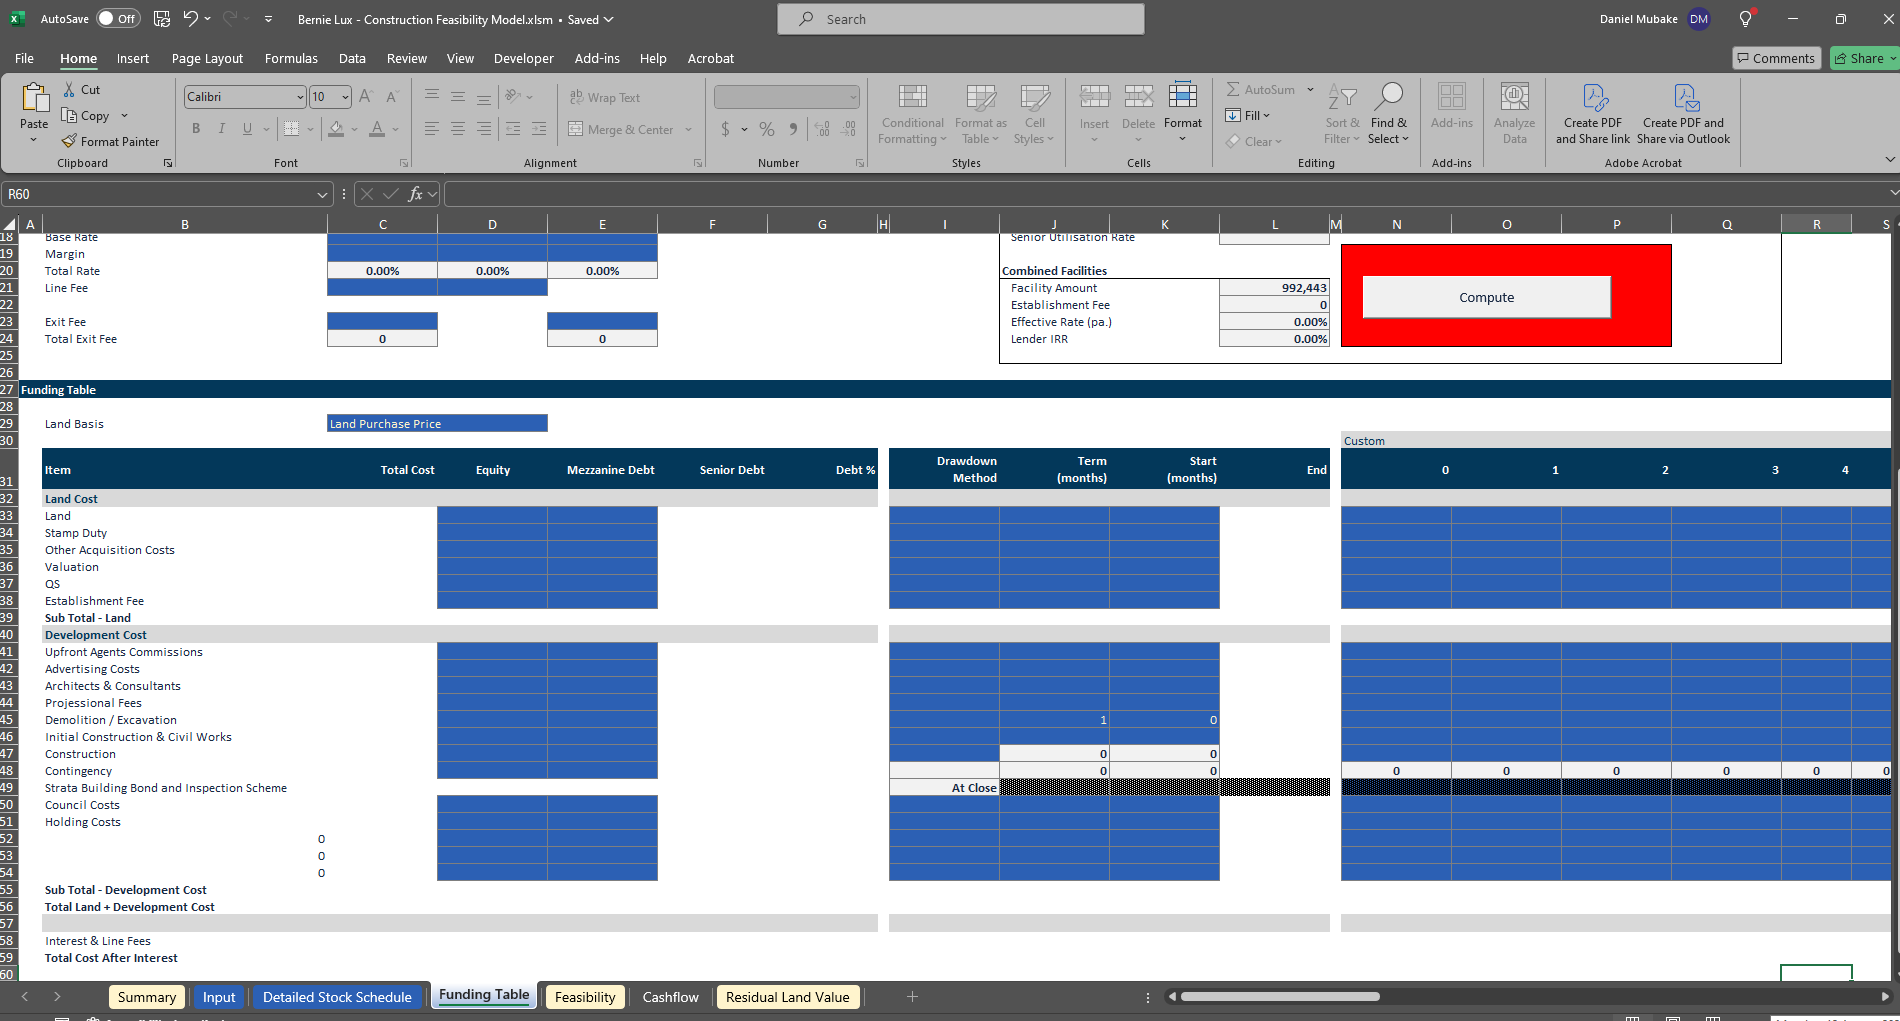Increase font size with larger A icon

(365, 97)
